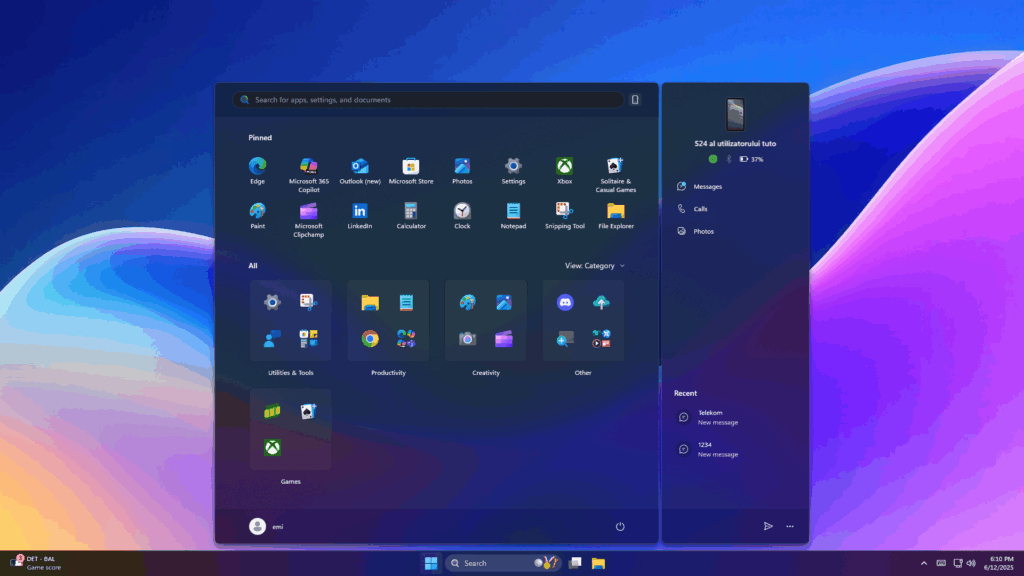Click the taskbar Search box

[503, 563]
